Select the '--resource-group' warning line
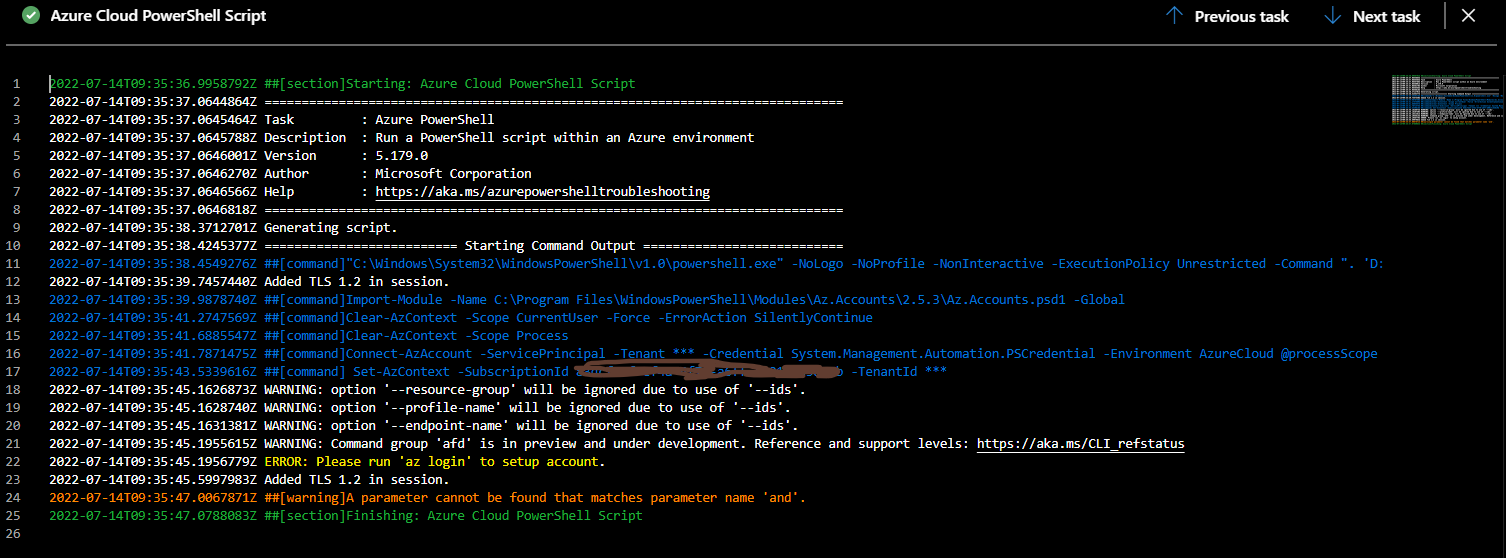 coord(427,389)
